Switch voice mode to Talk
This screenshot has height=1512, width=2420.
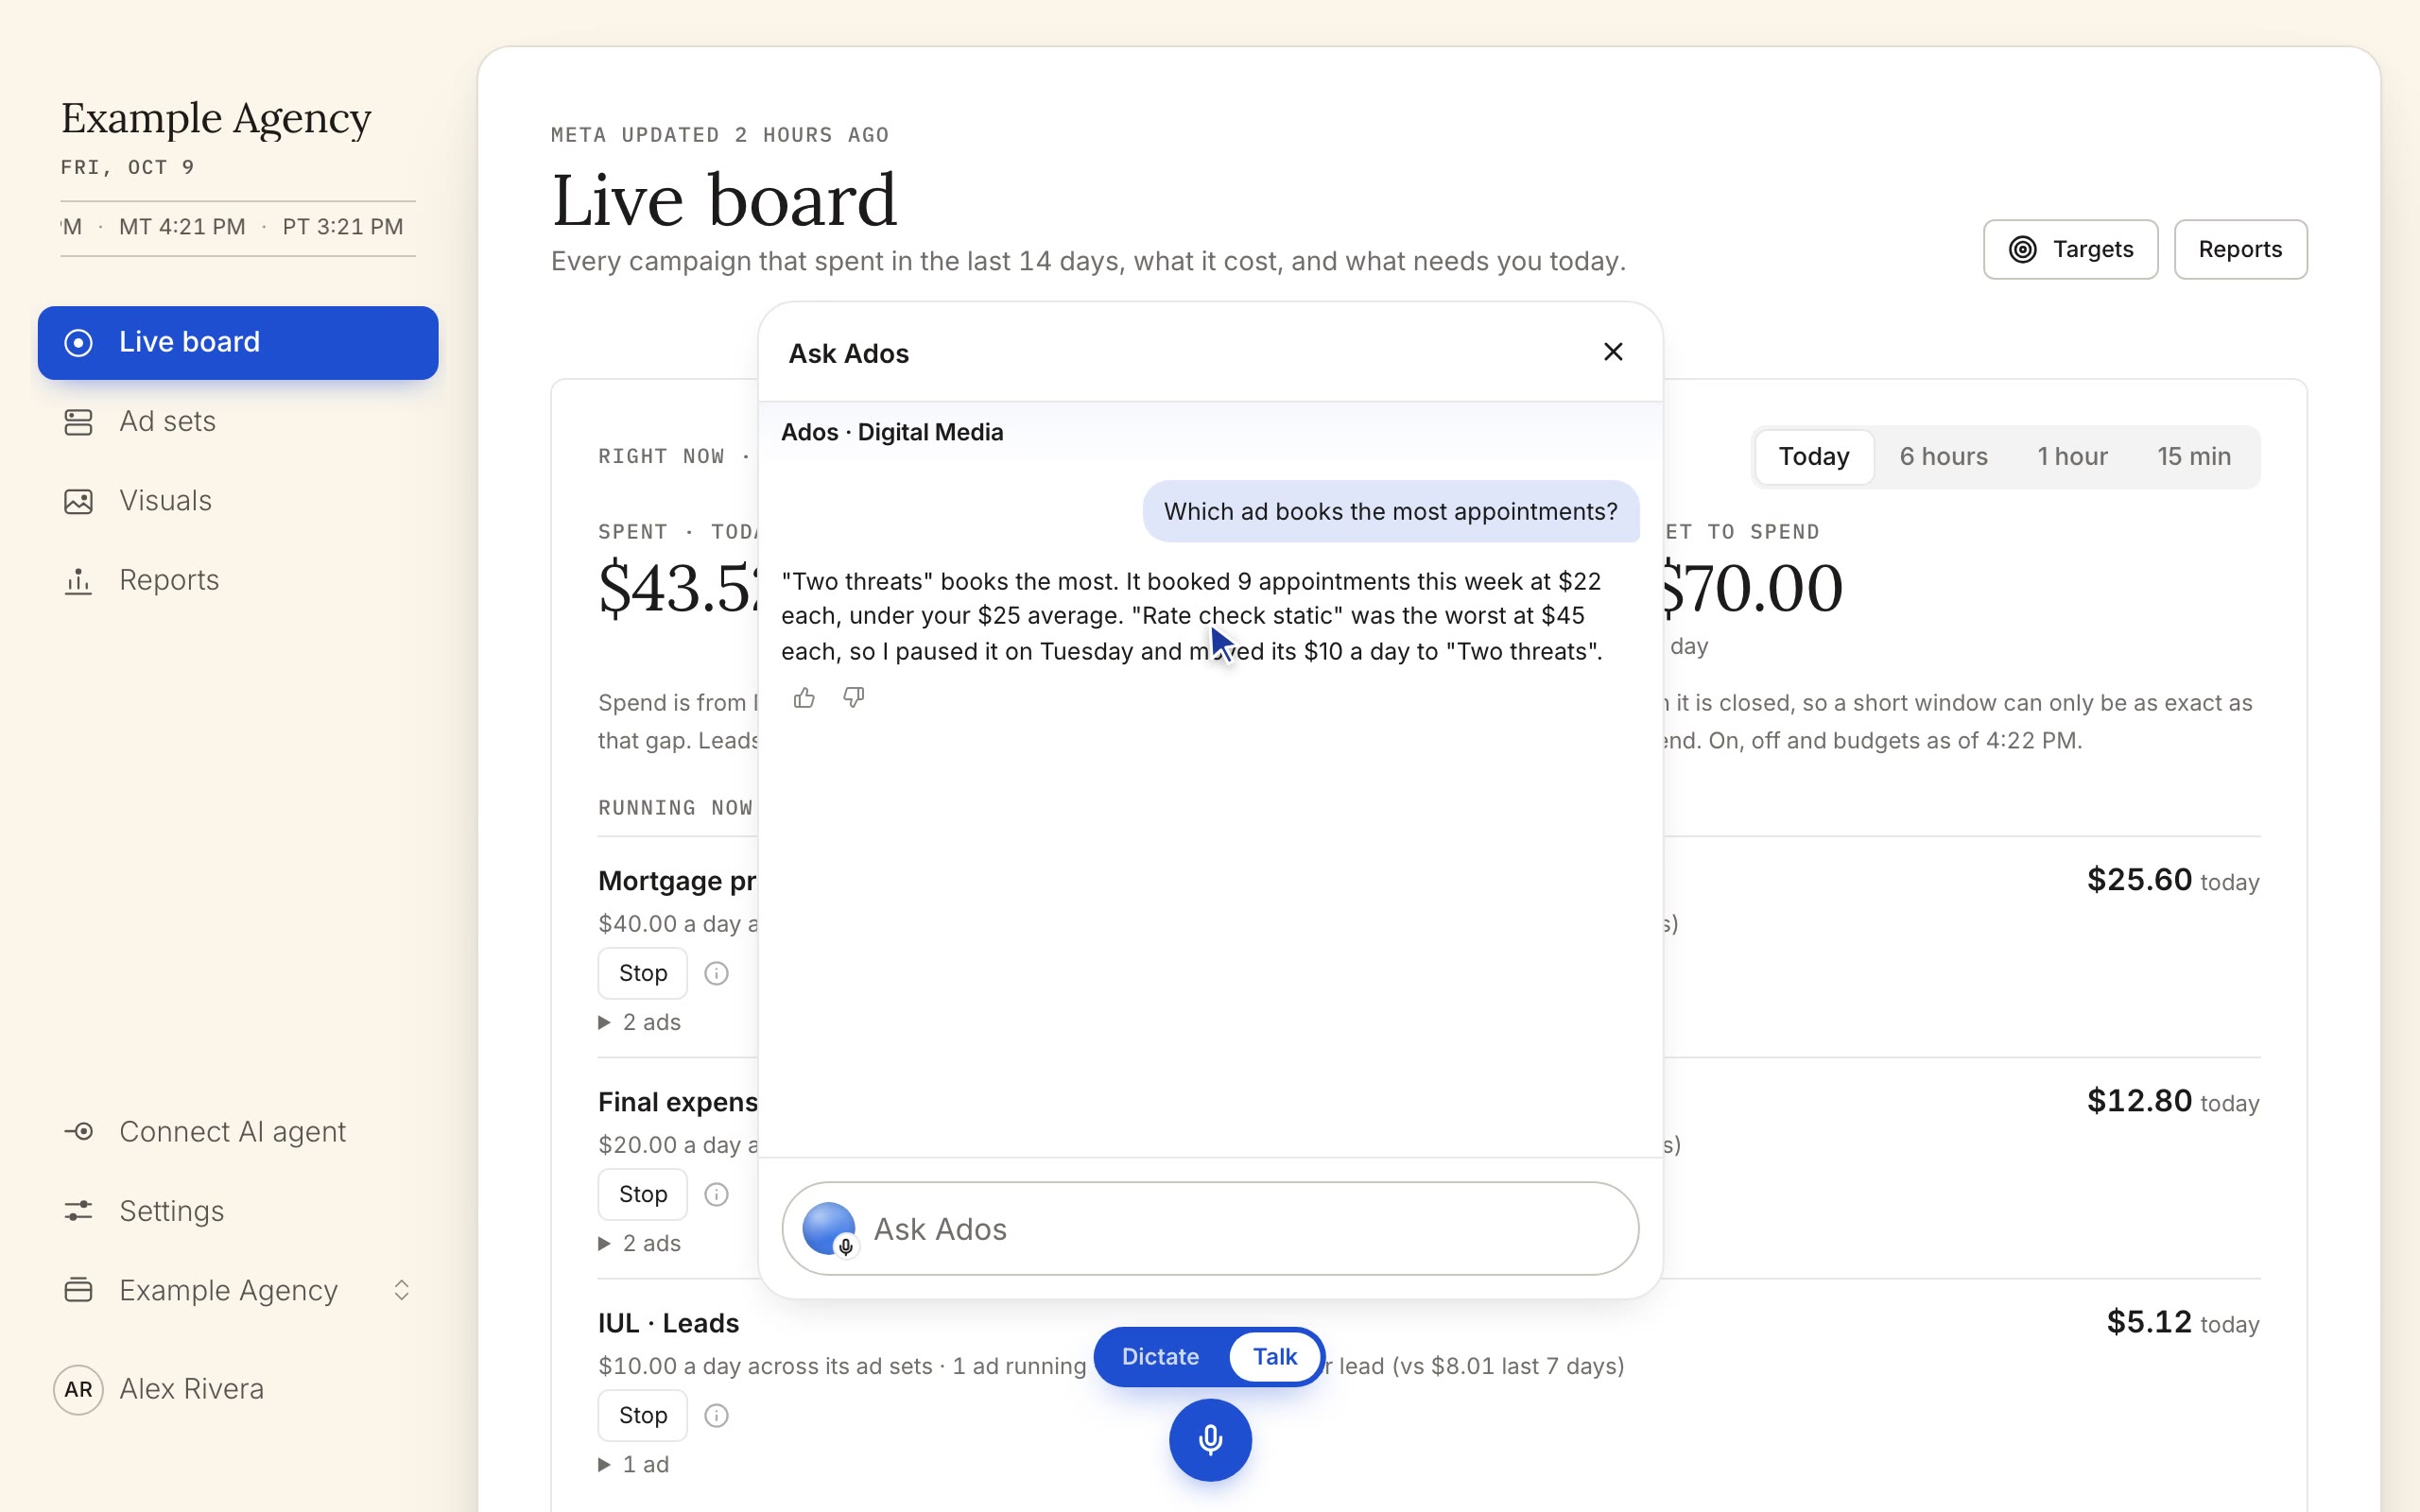point(1274,1356)
